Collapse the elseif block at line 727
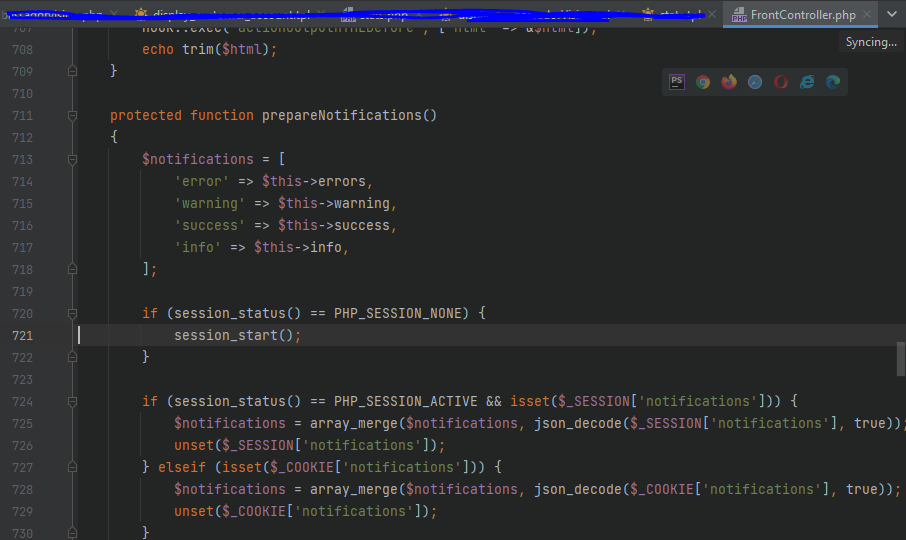Screen dimensions: 906x540 point(72,467)
